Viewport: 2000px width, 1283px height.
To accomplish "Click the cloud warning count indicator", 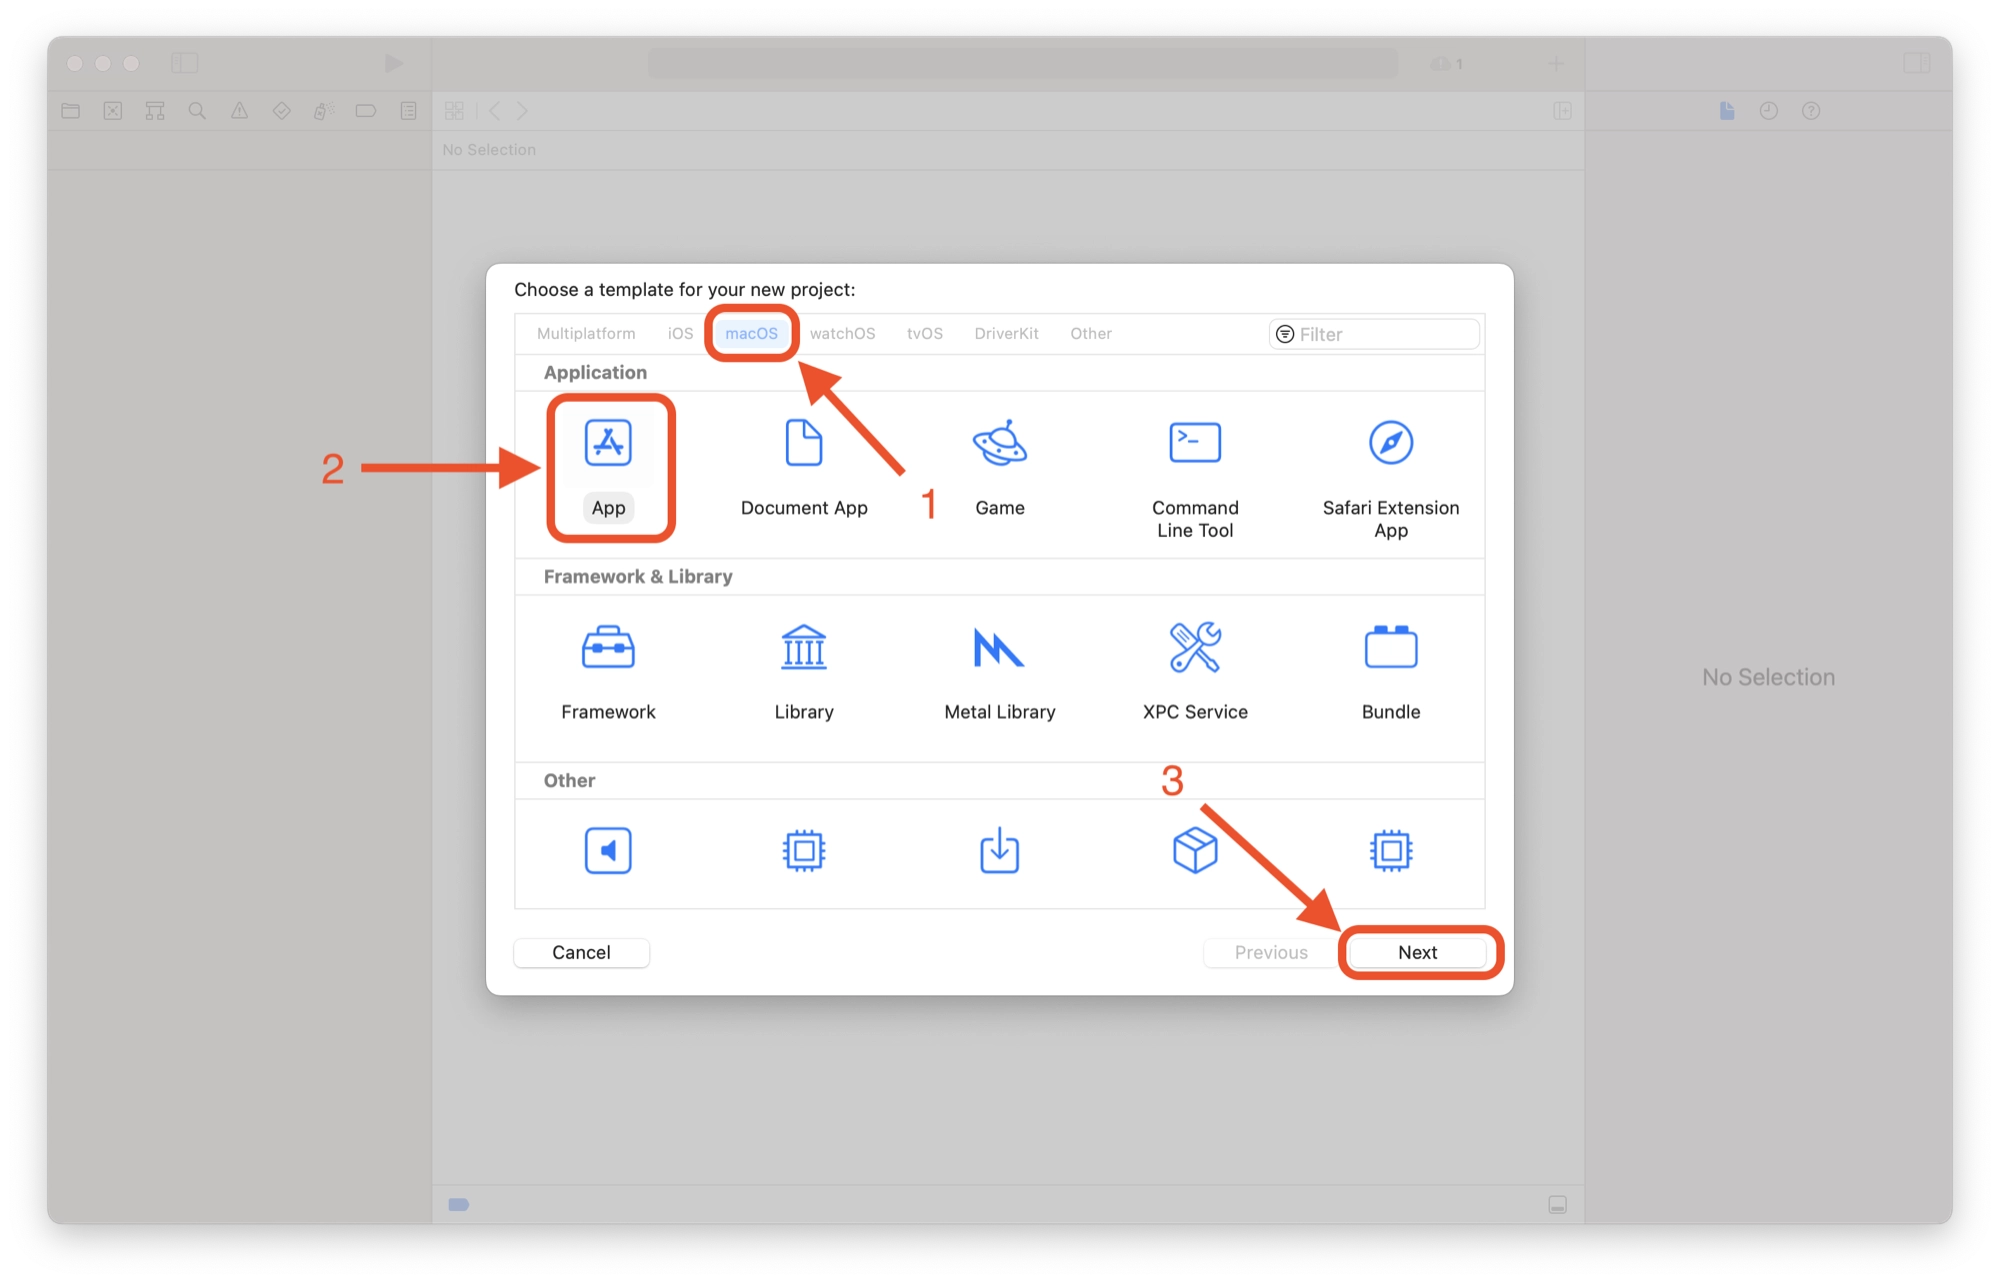I will point(1447,64).
